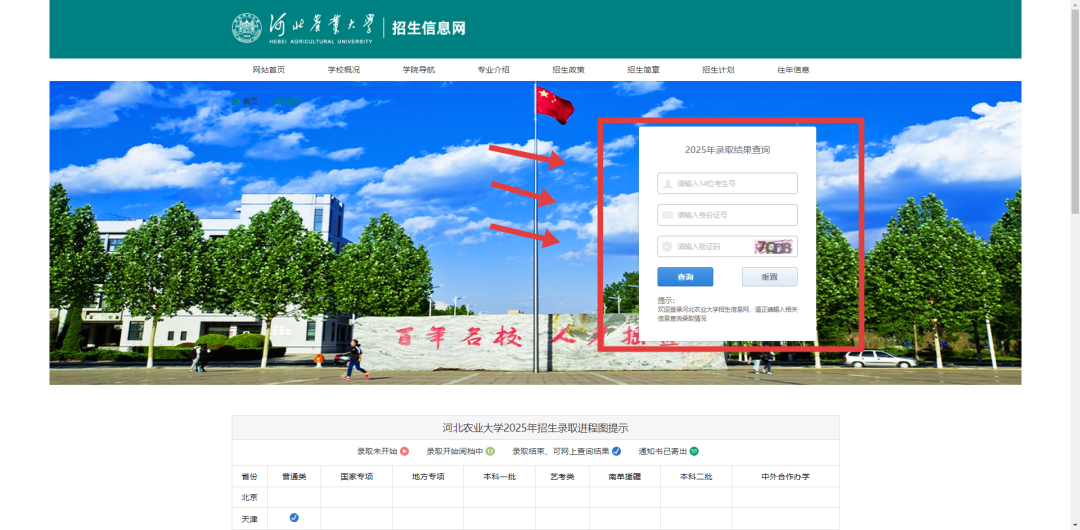The image size is (1080, 530).
Task: Click the blue check legend icon for 可网上查询结果
Action: (616, 451)
